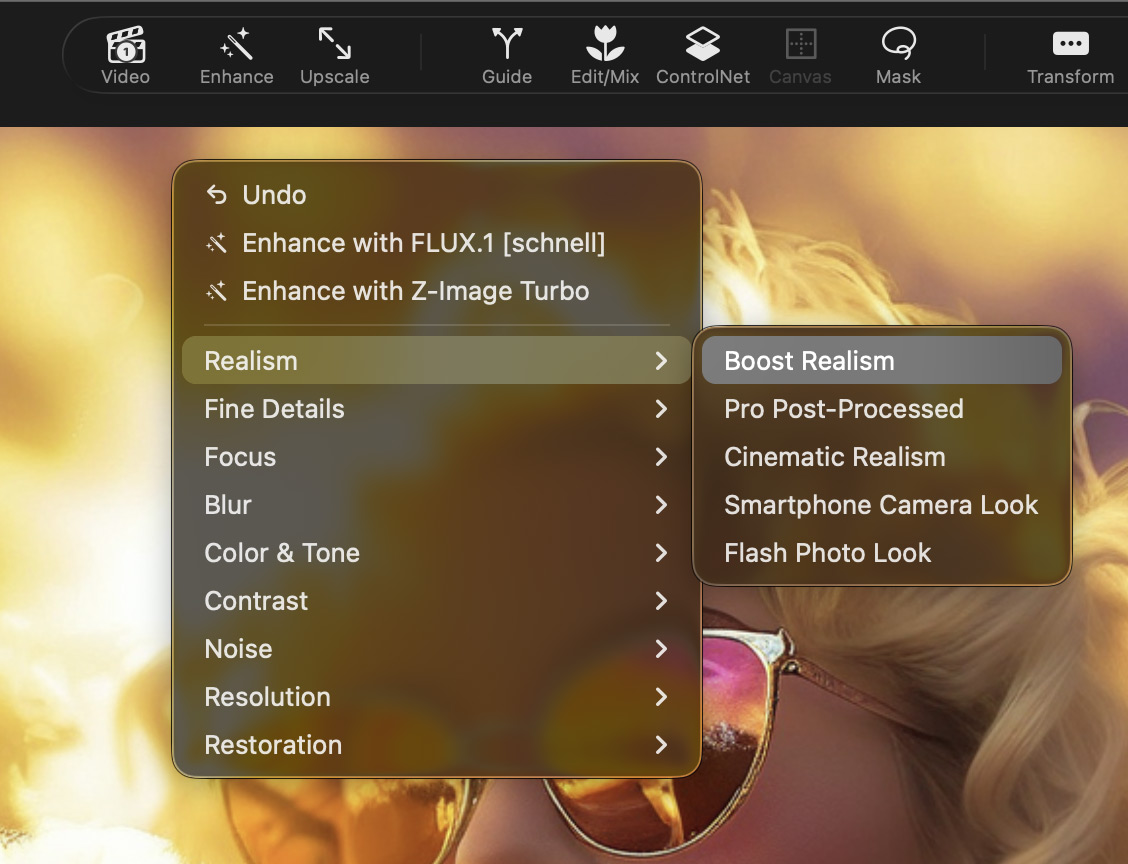
Task: Open the Edit/Mix flower icon
Action: (604, 44)
